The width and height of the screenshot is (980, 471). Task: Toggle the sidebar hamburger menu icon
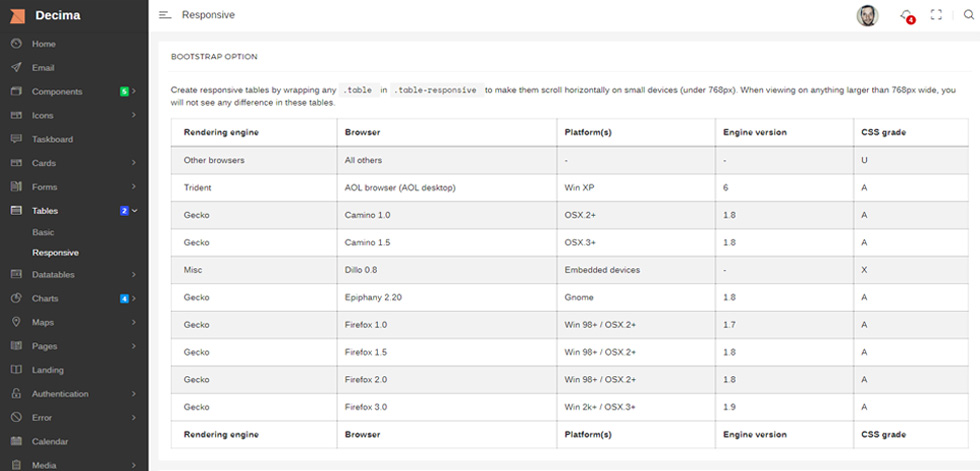(x=165, y=15)
